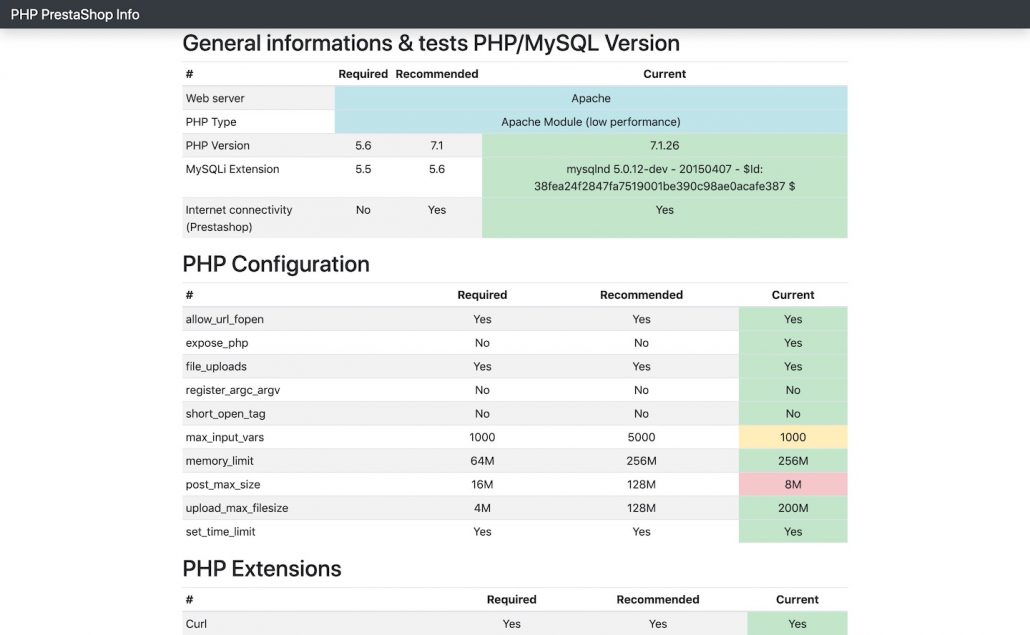The width and height of the screenshot is (1030, 635).
Task: Click the PHP Configuration section heading
Action: click(275, 264)
